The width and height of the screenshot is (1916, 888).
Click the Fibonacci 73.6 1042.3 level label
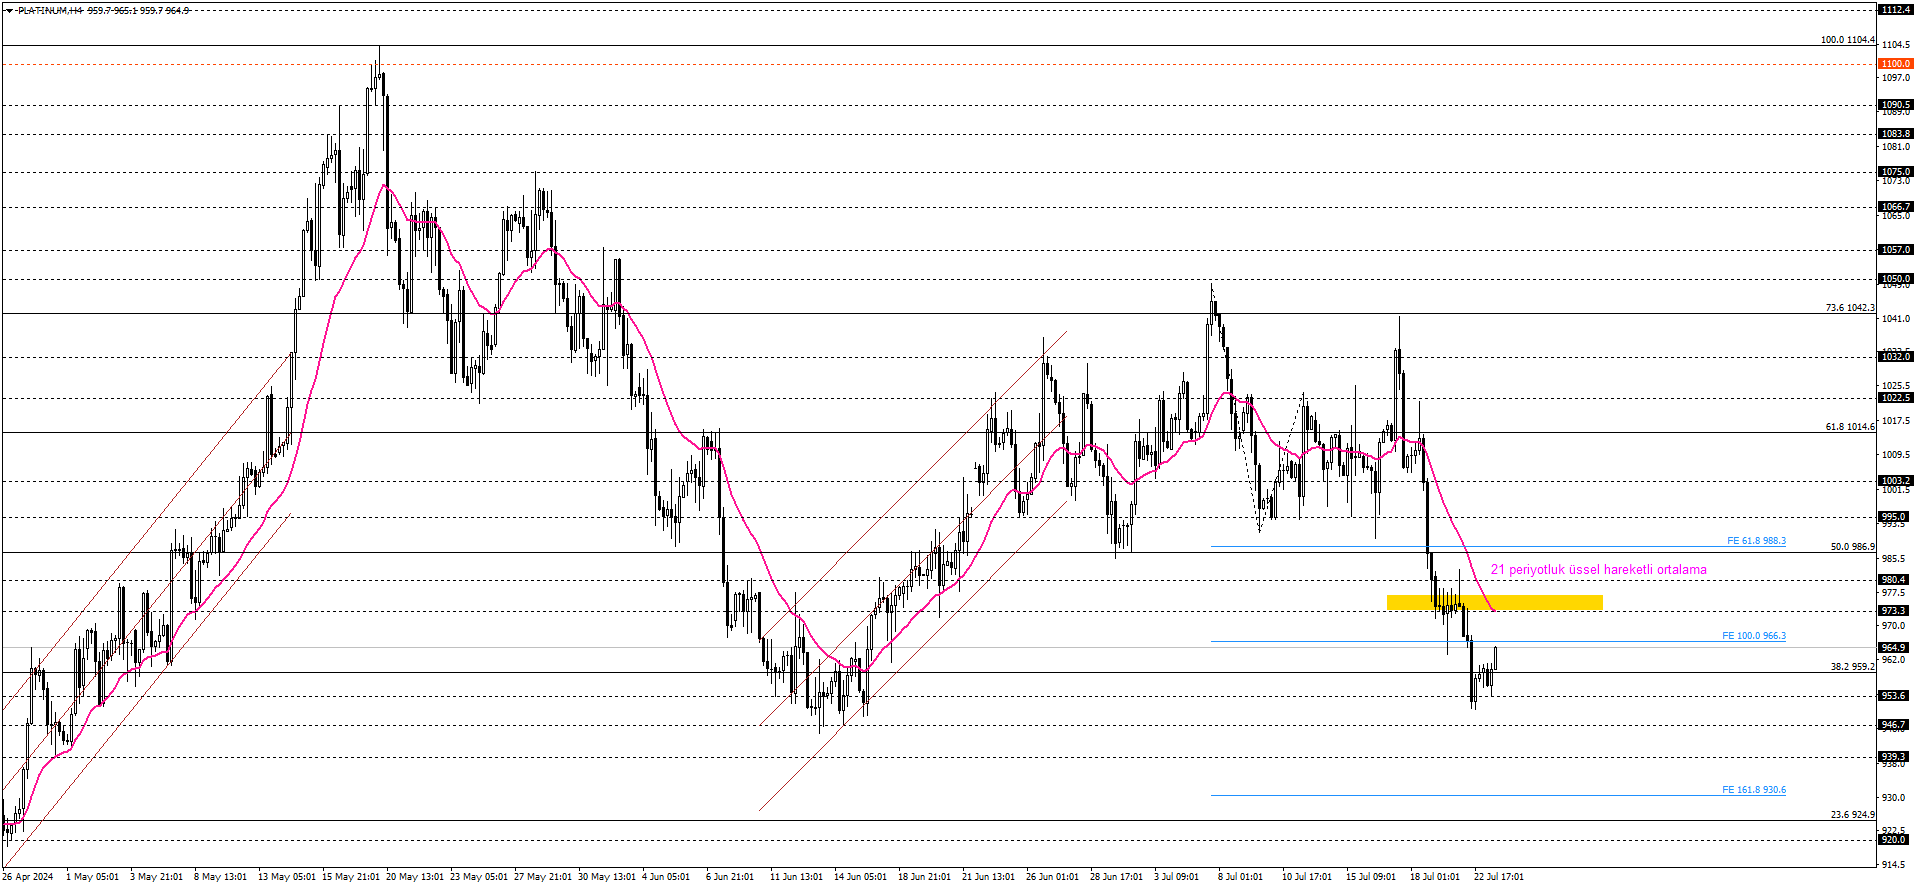tap(1850, 308)
